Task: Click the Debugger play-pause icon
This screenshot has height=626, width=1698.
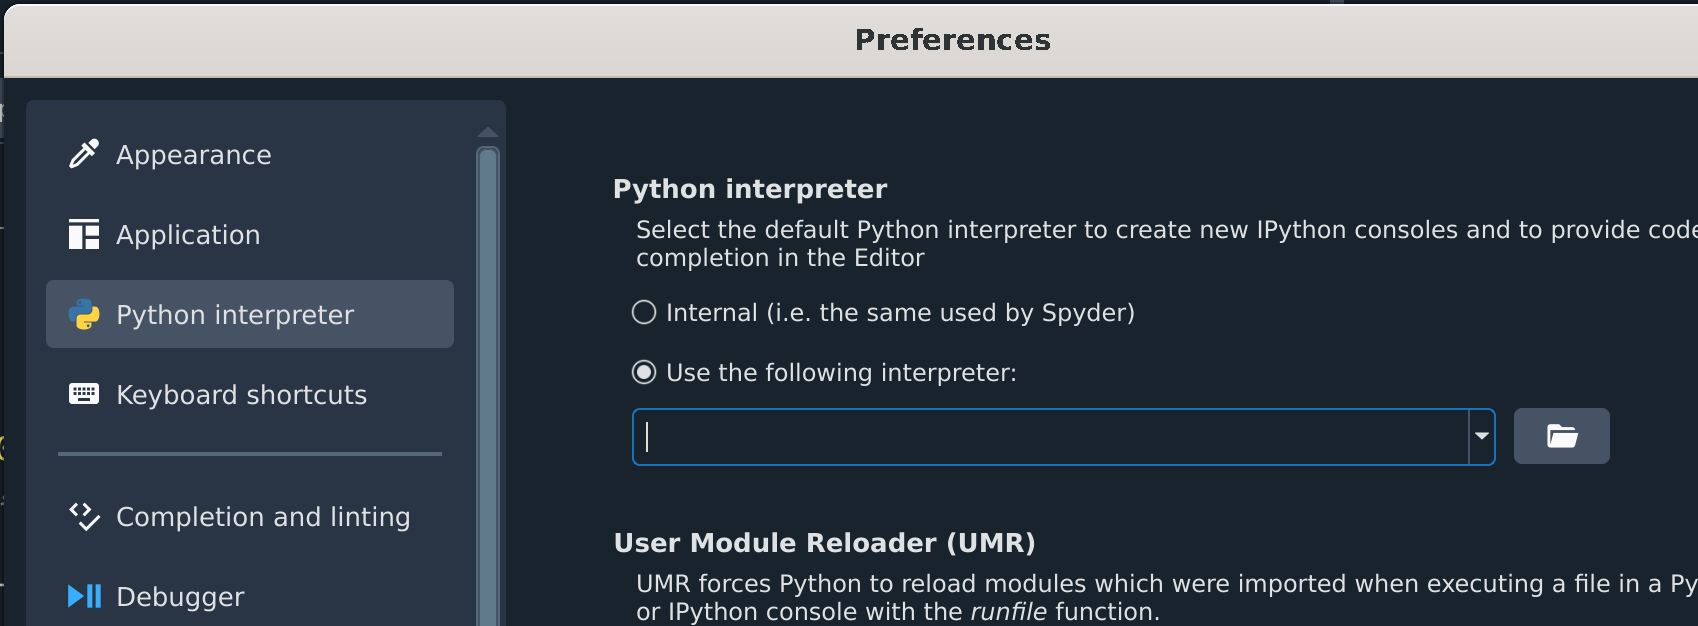Action: click(x=84, y=596)
